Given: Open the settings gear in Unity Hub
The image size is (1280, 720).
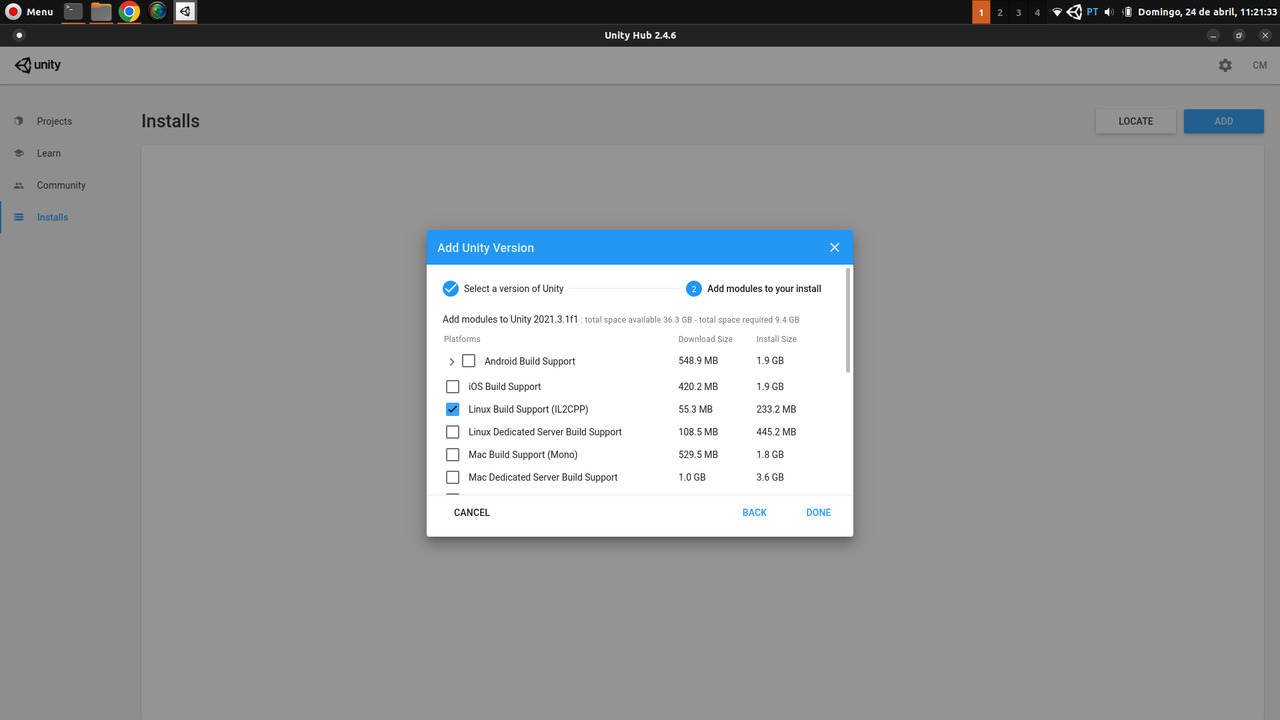Looking at the screenshot, I should click(x=1225, y=65).
